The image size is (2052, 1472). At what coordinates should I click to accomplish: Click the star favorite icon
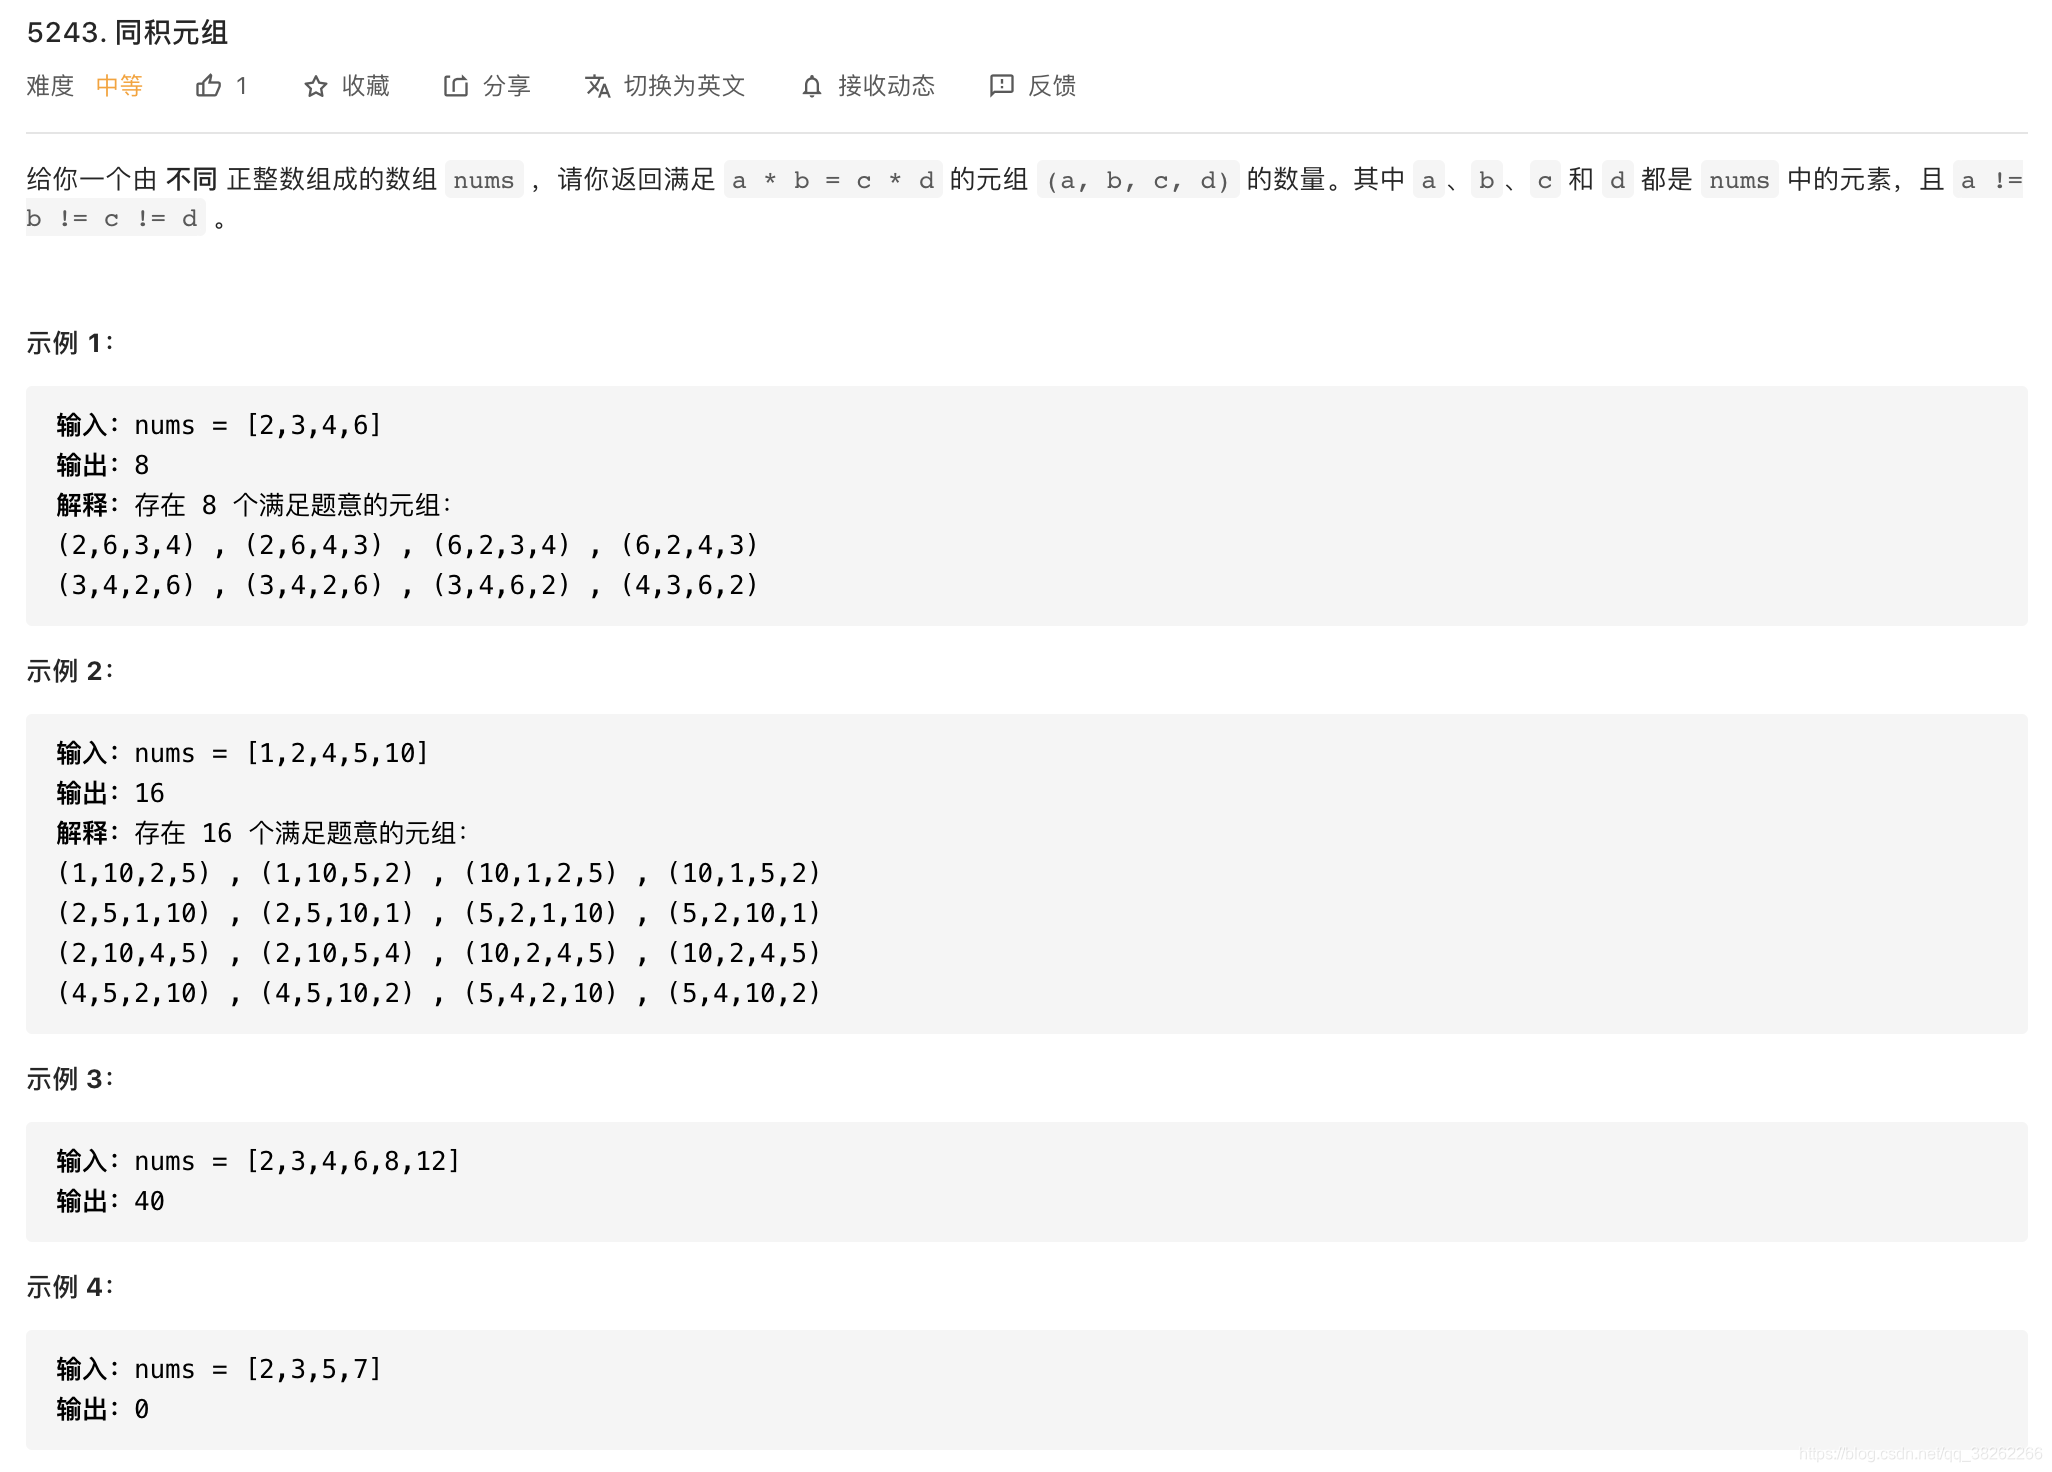(x=316, y=86)
